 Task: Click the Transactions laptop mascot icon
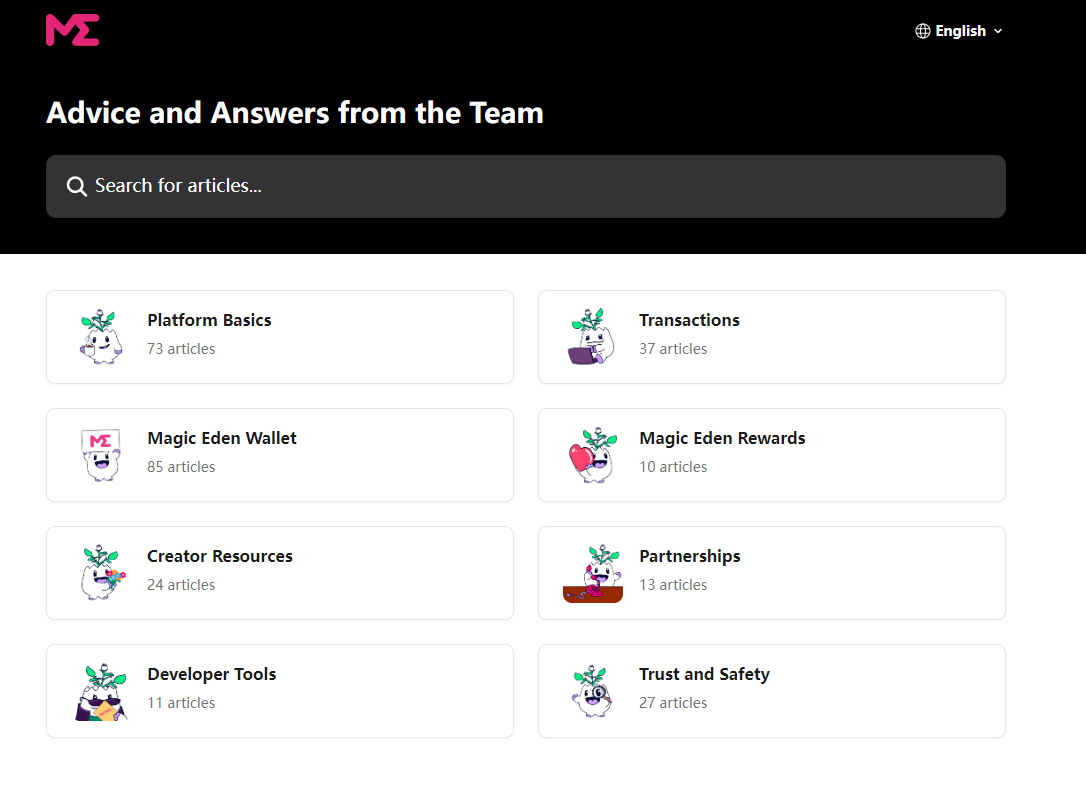click(592, 337)
